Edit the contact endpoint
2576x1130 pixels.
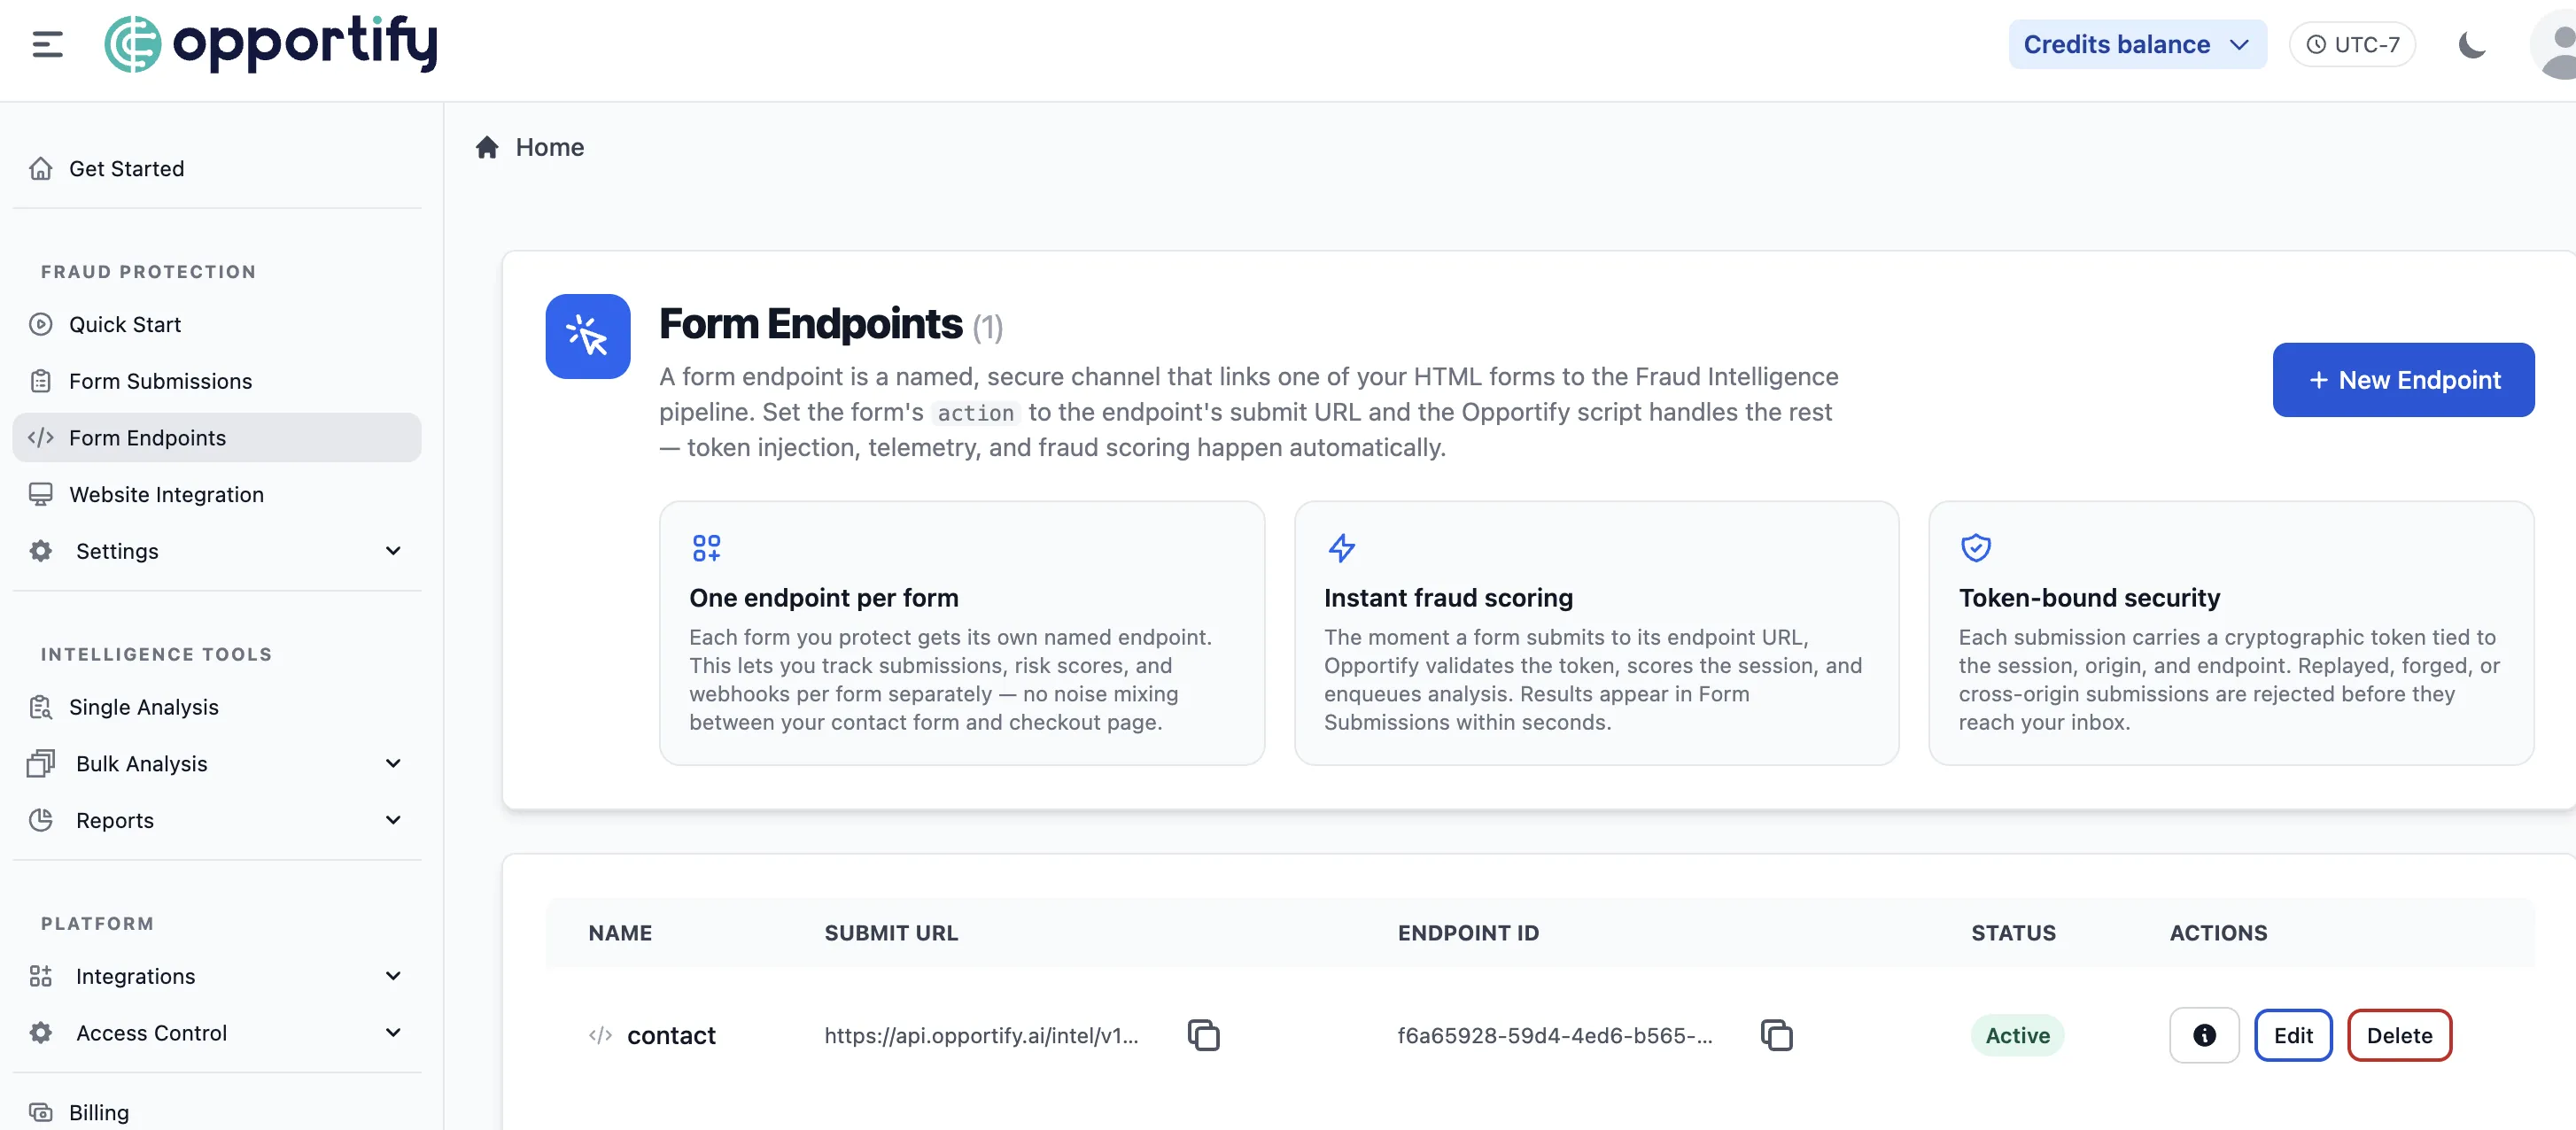pyautogui.click(x=2294, y=1035)
